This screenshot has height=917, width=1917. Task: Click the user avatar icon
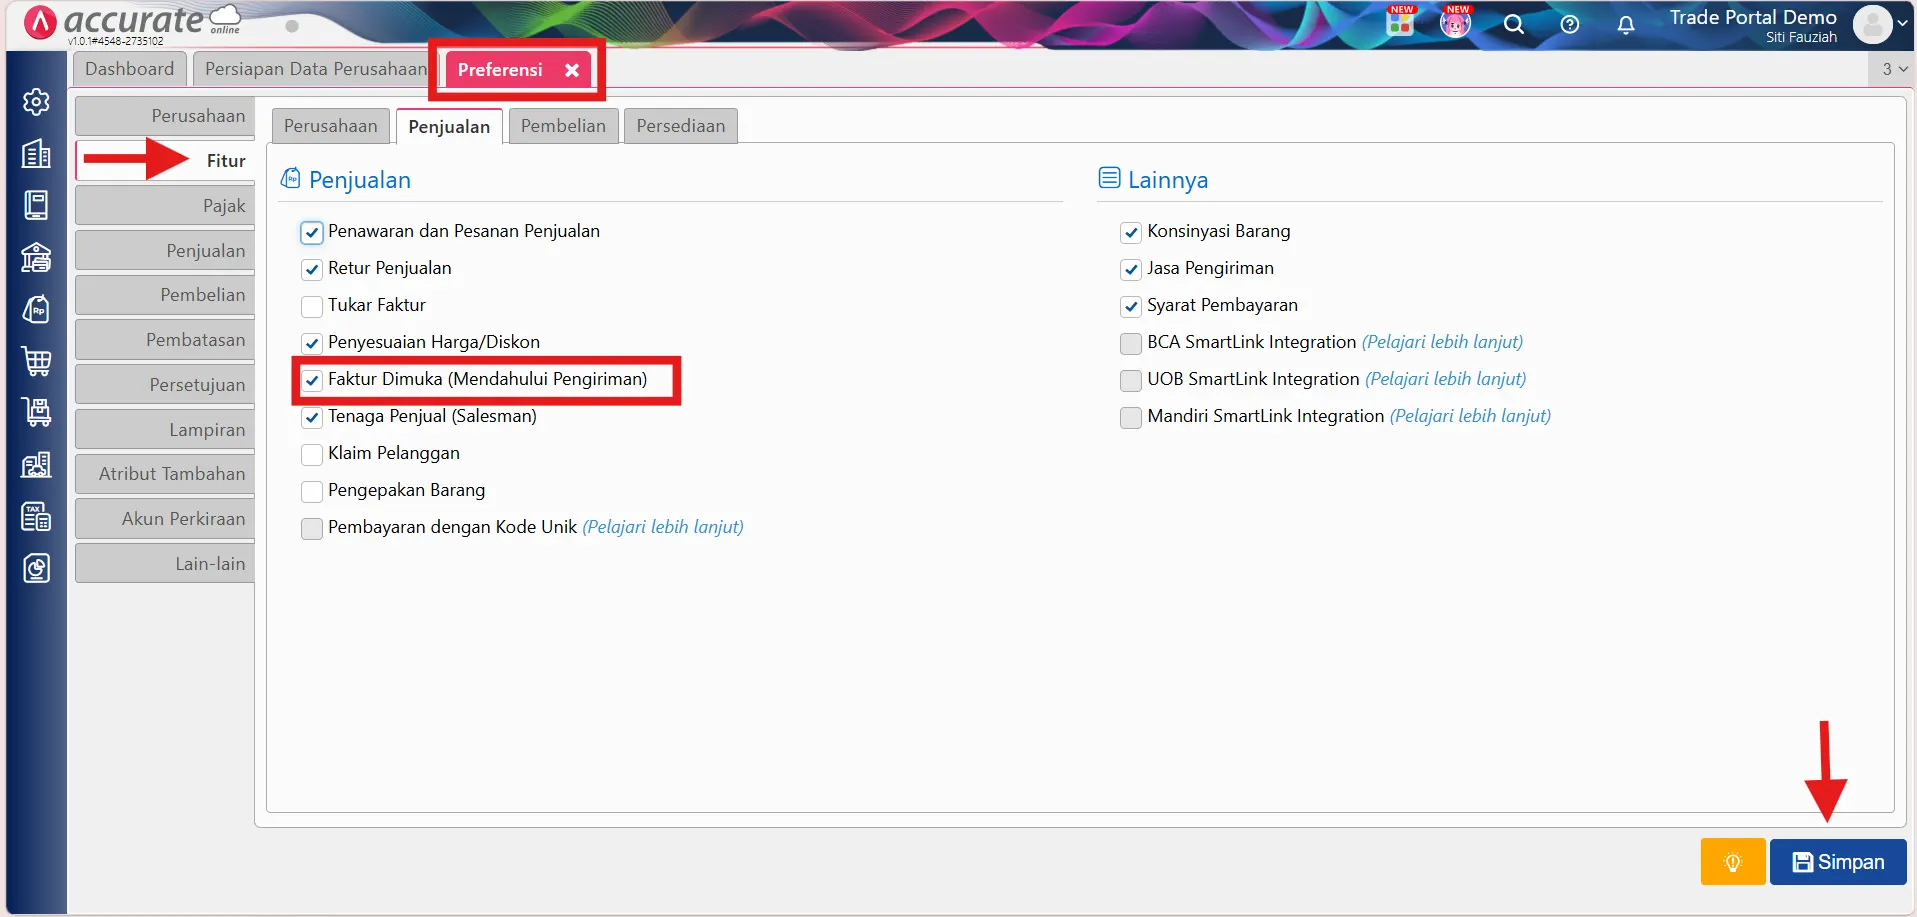[1871, 24]
